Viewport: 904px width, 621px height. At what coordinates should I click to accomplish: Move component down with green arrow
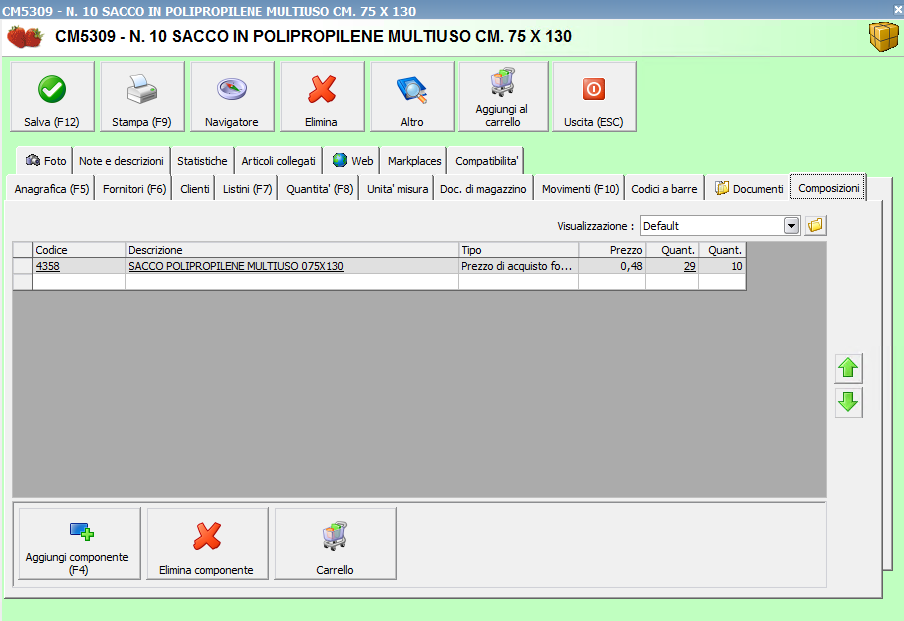[x=848, y=402]
